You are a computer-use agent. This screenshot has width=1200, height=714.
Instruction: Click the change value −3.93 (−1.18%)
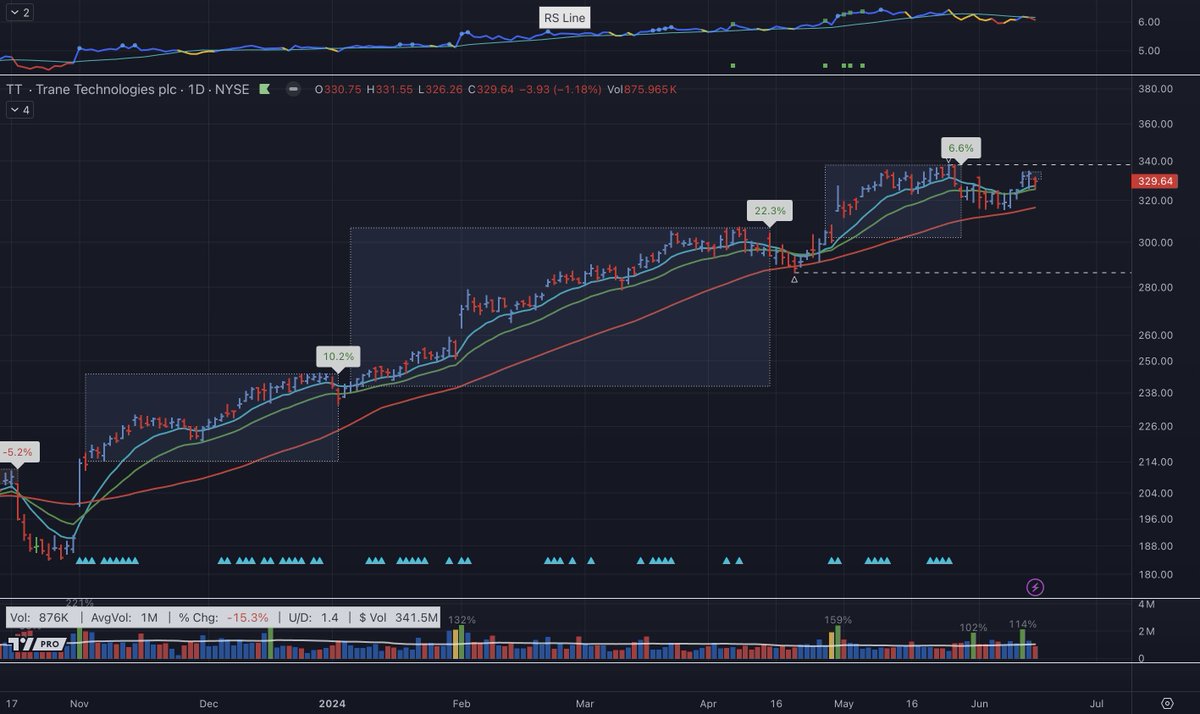coord(560,89)
